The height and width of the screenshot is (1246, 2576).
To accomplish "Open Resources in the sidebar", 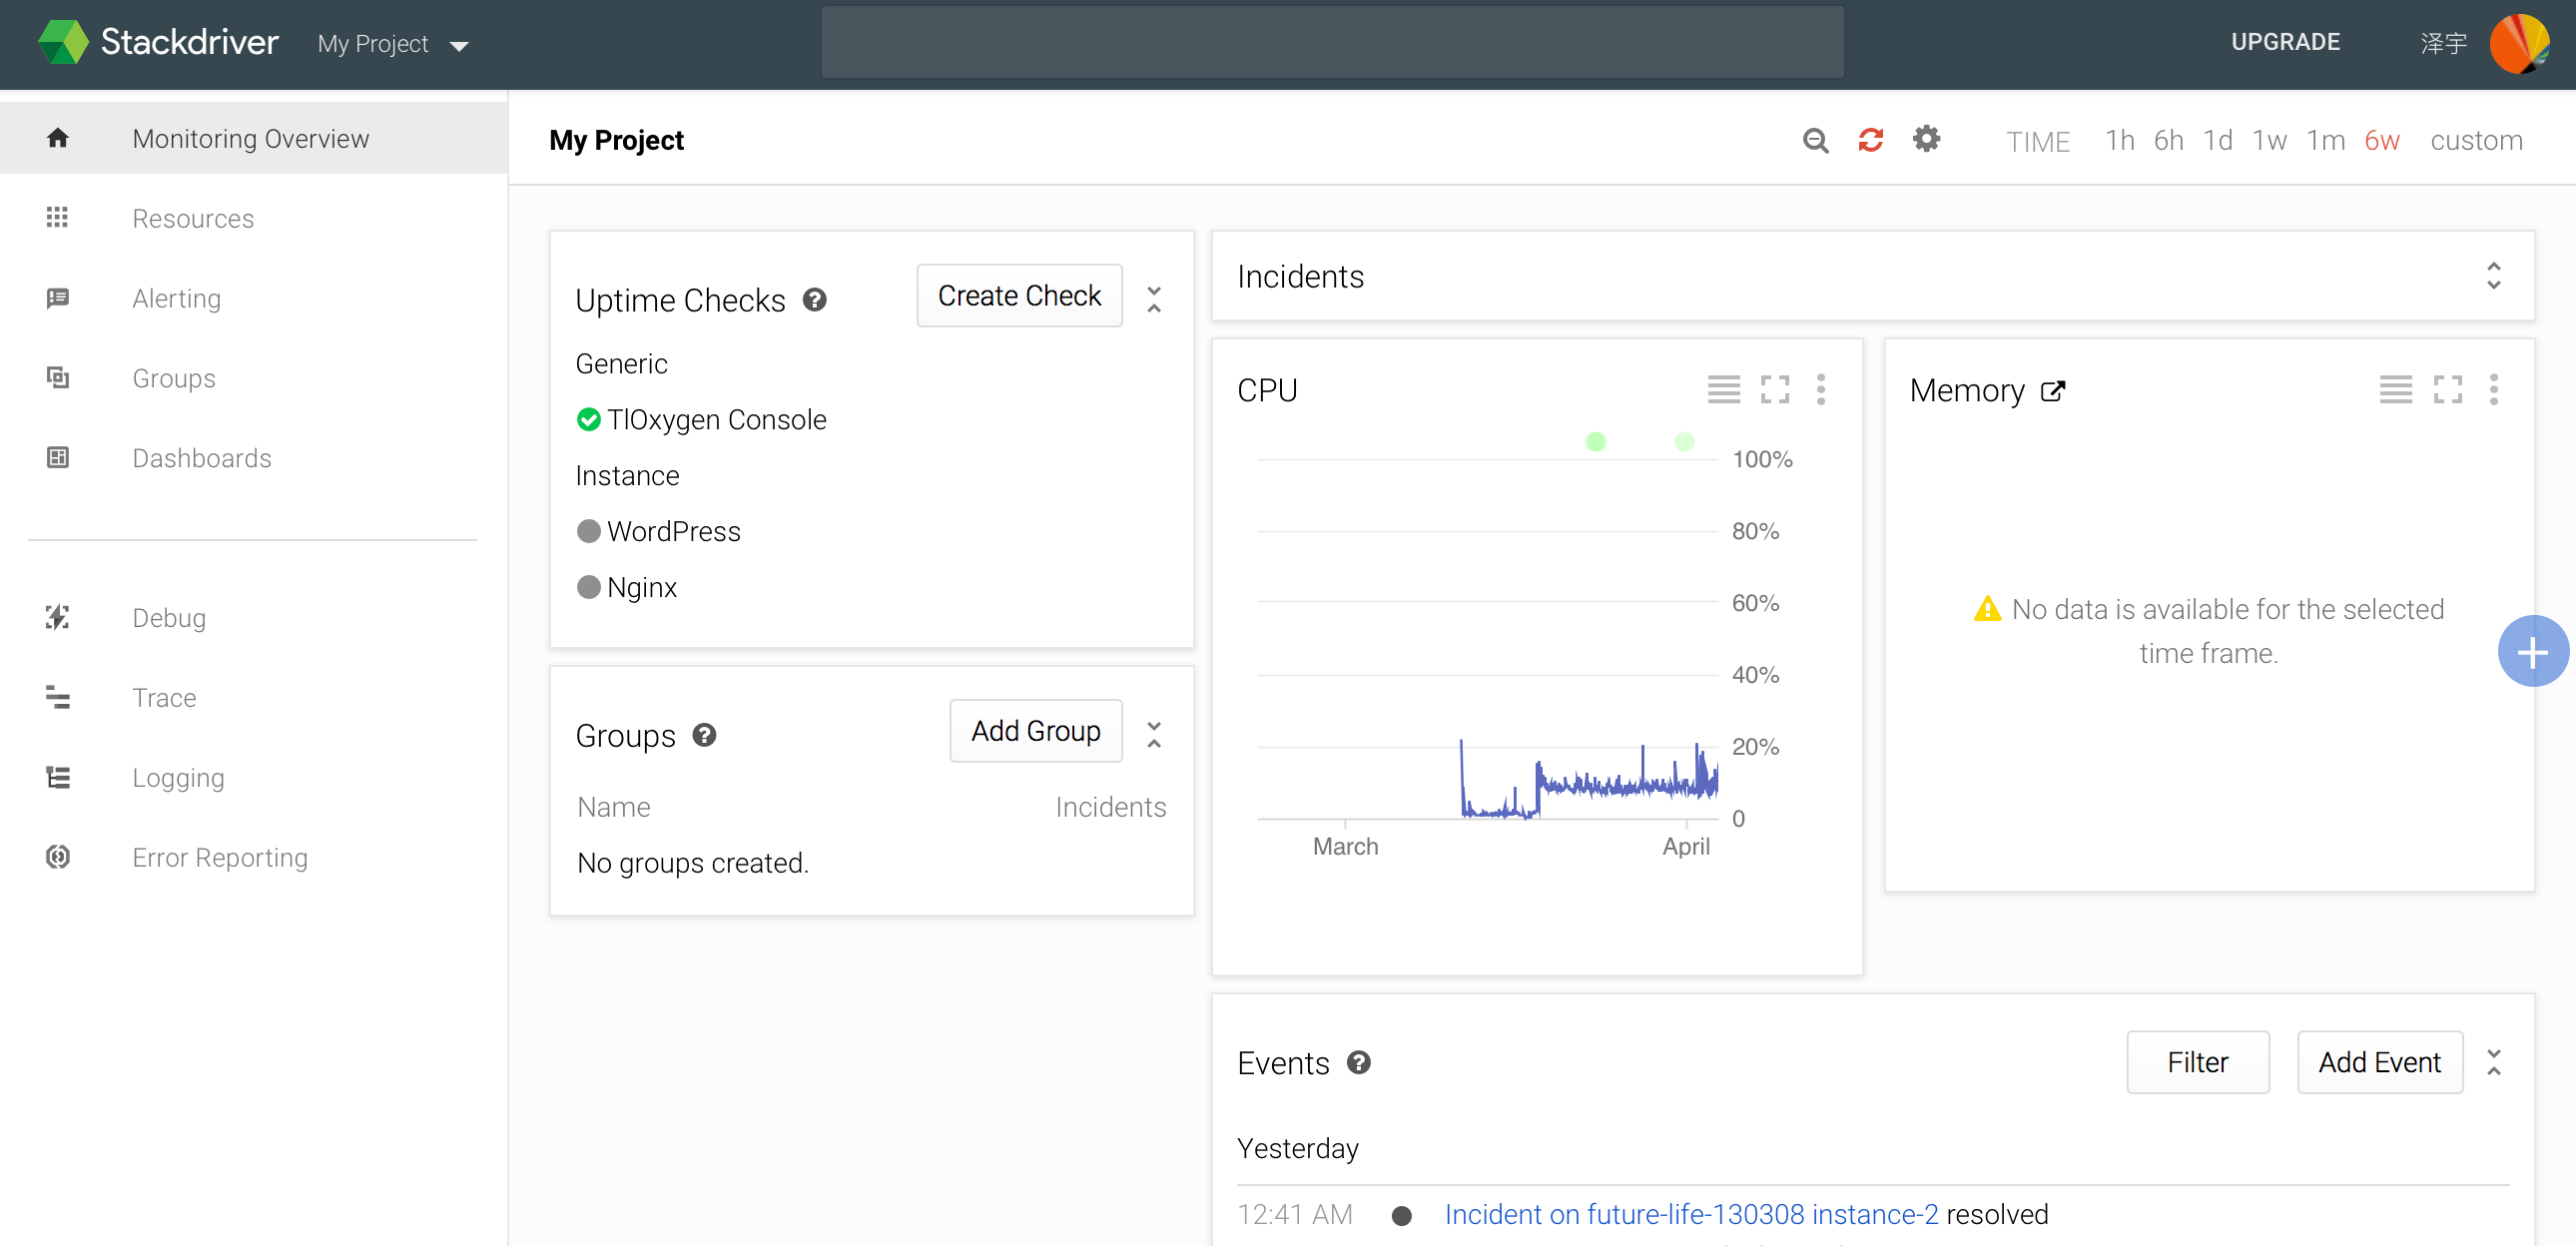I will [x=254, y=218].
